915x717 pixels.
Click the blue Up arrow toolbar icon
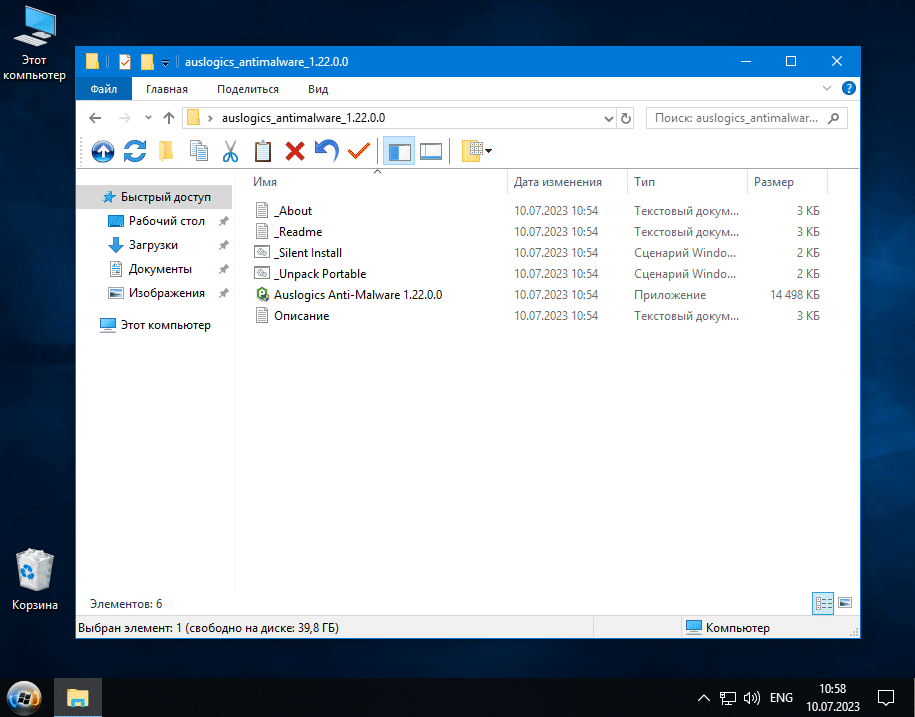(103, 152)
